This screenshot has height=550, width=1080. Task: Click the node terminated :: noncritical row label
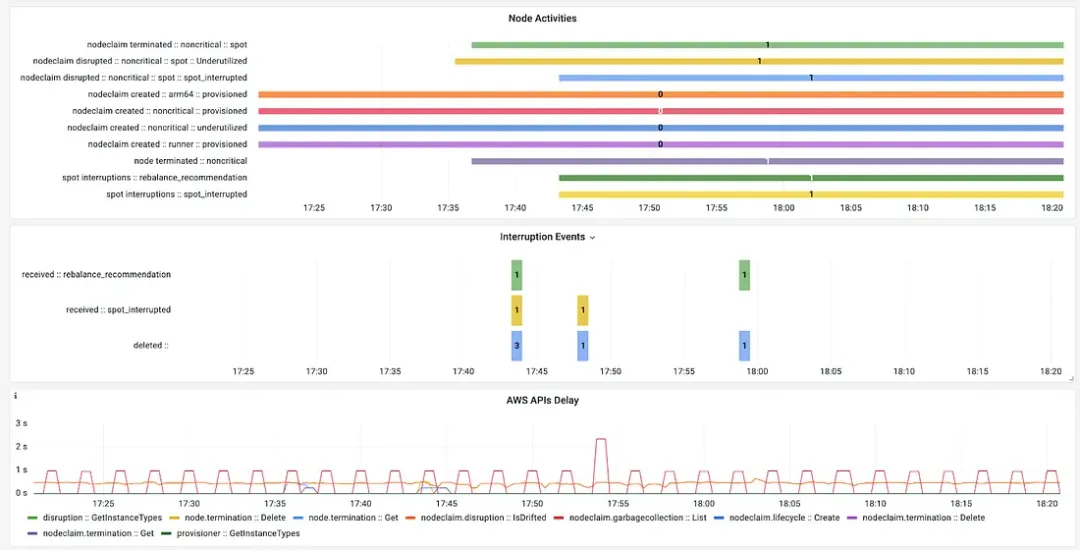[x=190, y=161]
